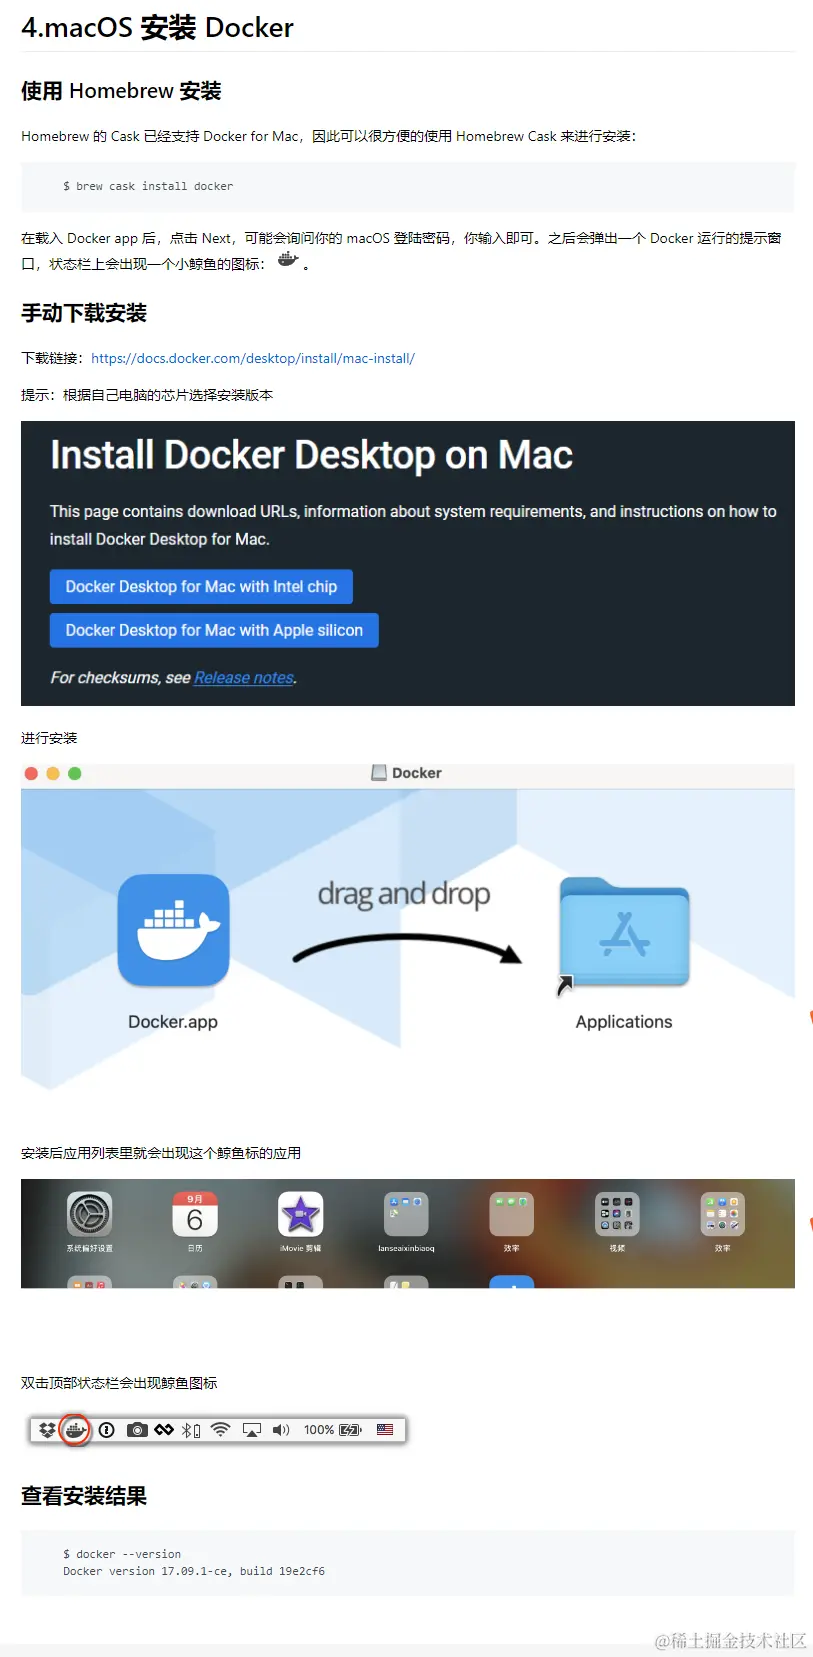Open 系统偏好设置 in Launchpad
Image resolution: width=813 pixels, height=1657 pixels.
point(89,1214)
